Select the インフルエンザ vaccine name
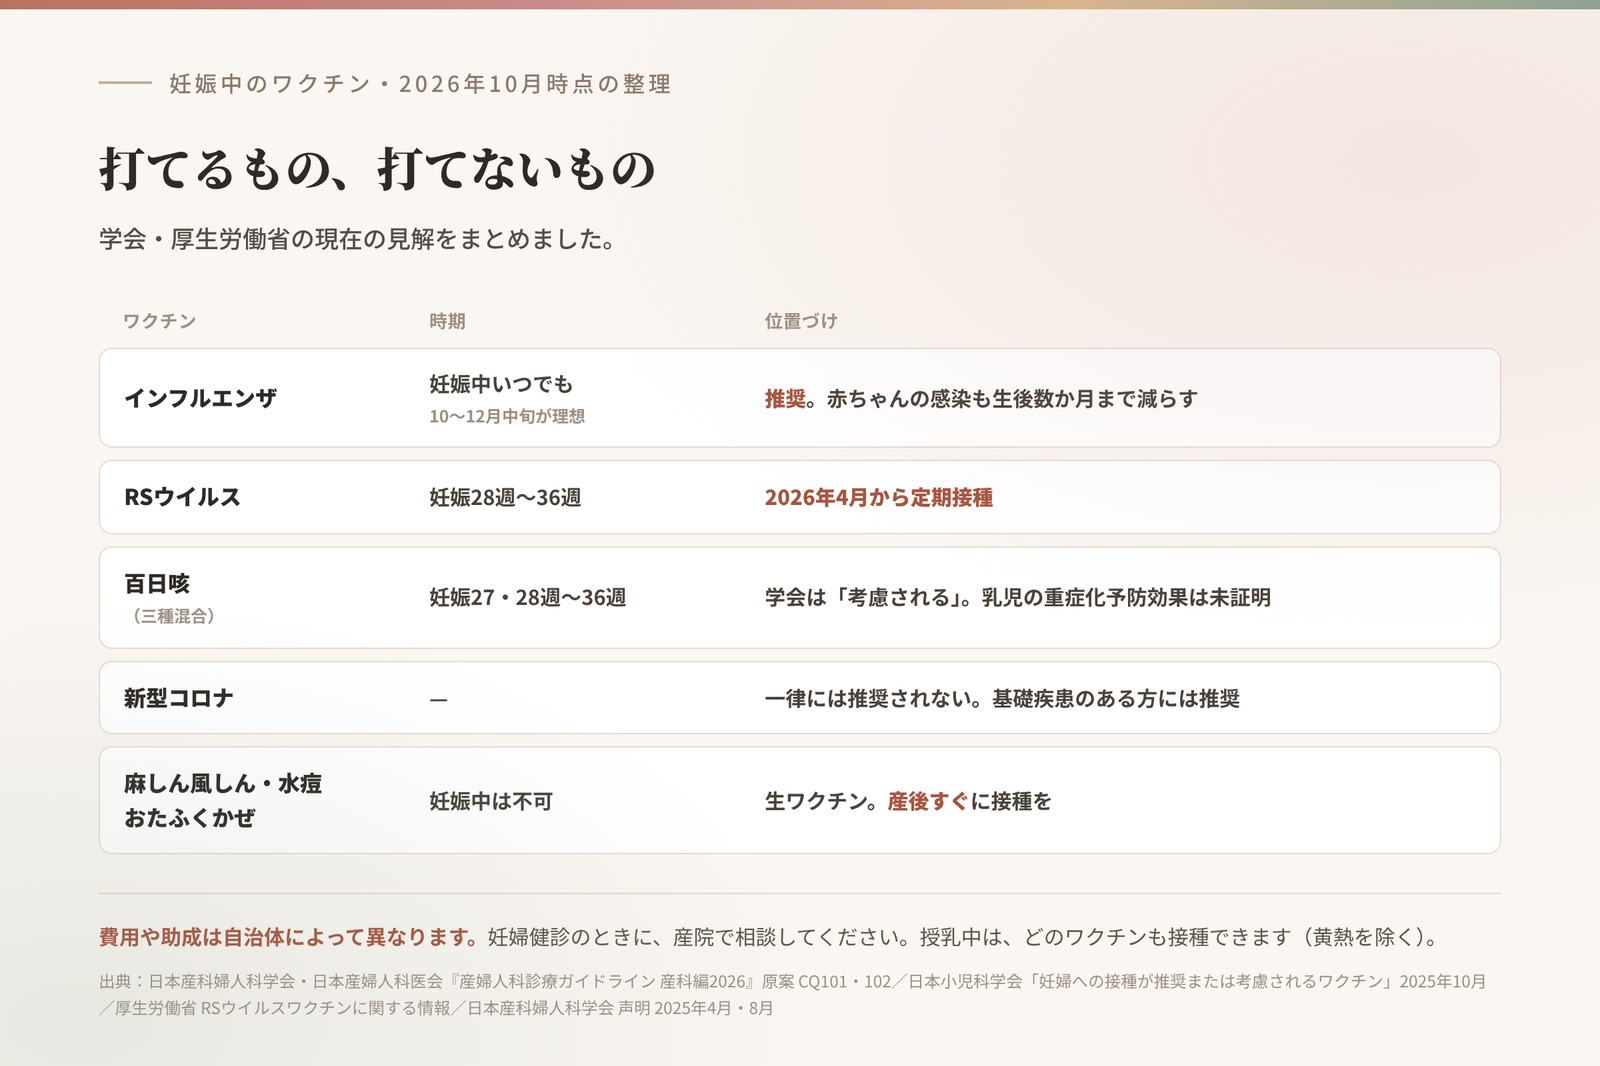 [x=200, y=398]
